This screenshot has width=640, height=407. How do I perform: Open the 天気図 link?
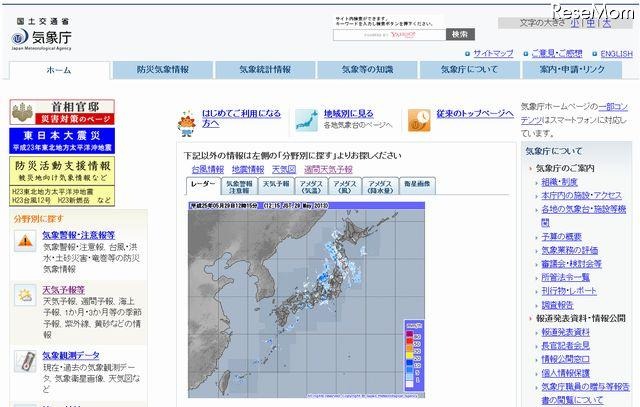tap(284, 169)
